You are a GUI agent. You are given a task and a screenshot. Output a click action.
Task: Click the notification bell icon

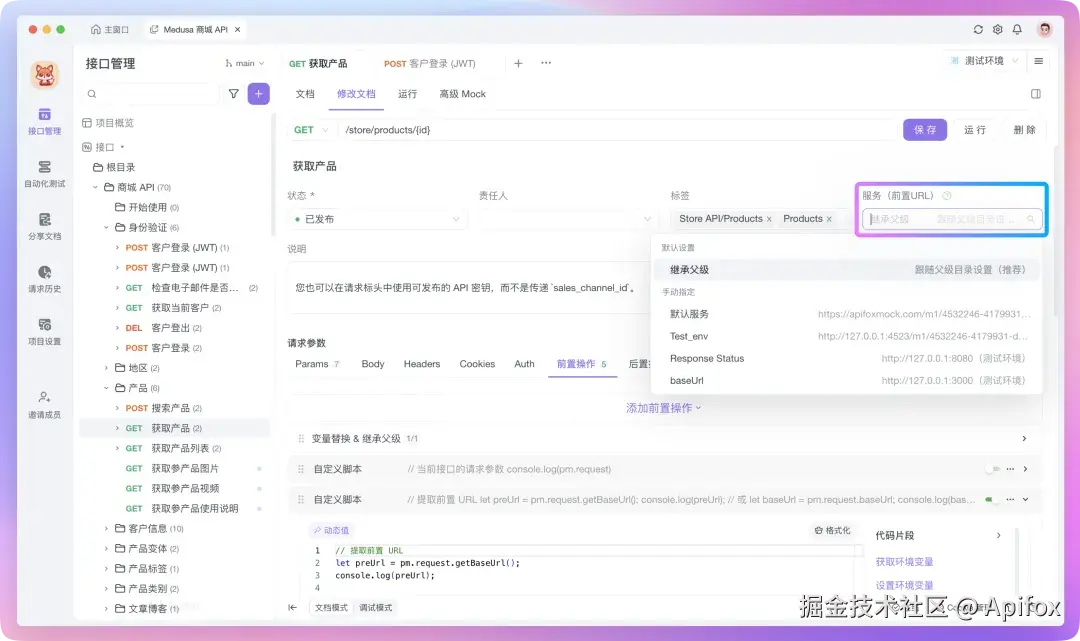click(1017, 29)
